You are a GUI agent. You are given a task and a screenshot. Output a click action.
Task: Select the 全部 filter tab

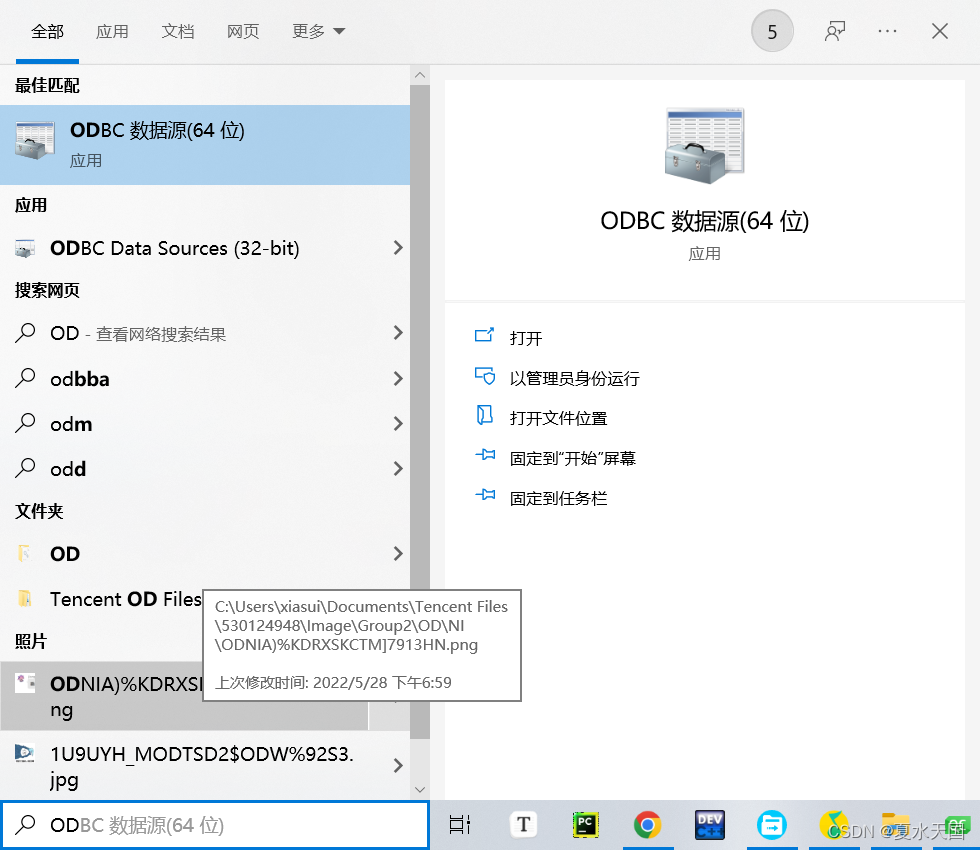pos(48,31)
